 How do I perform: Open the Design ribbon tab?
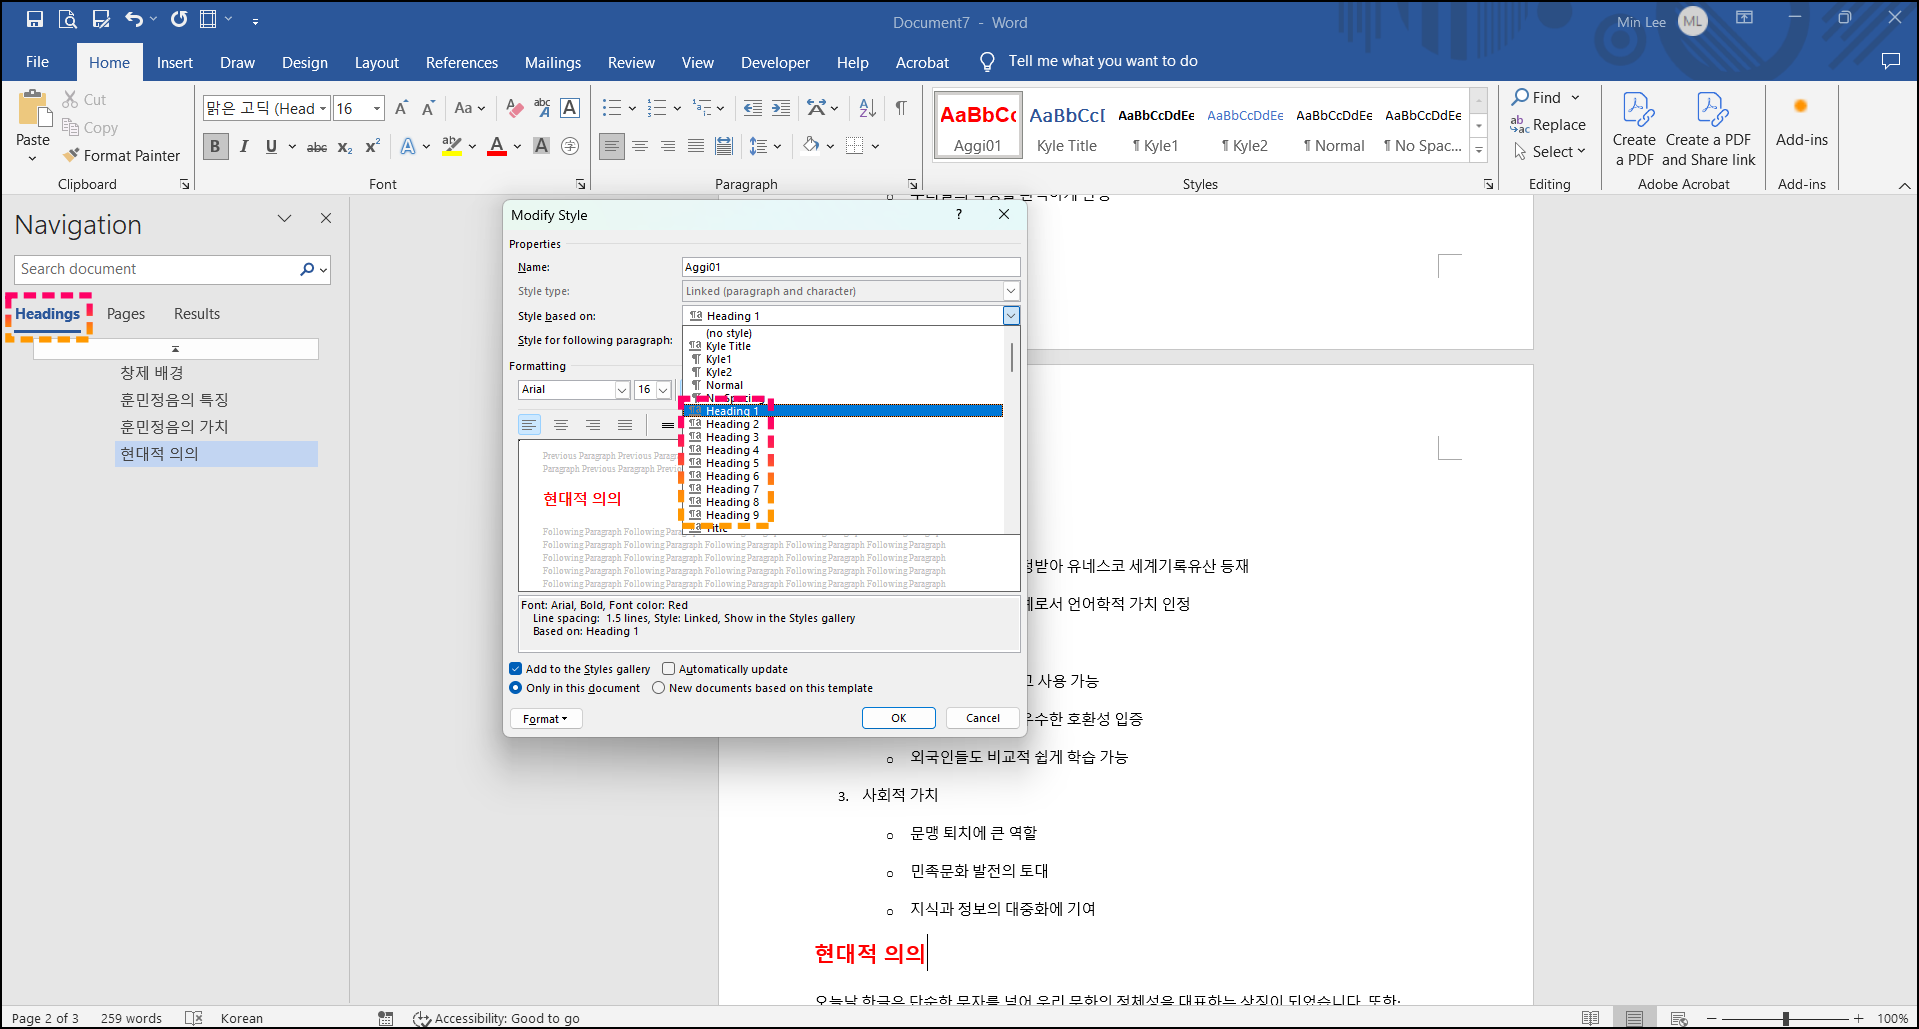point(305,62)
